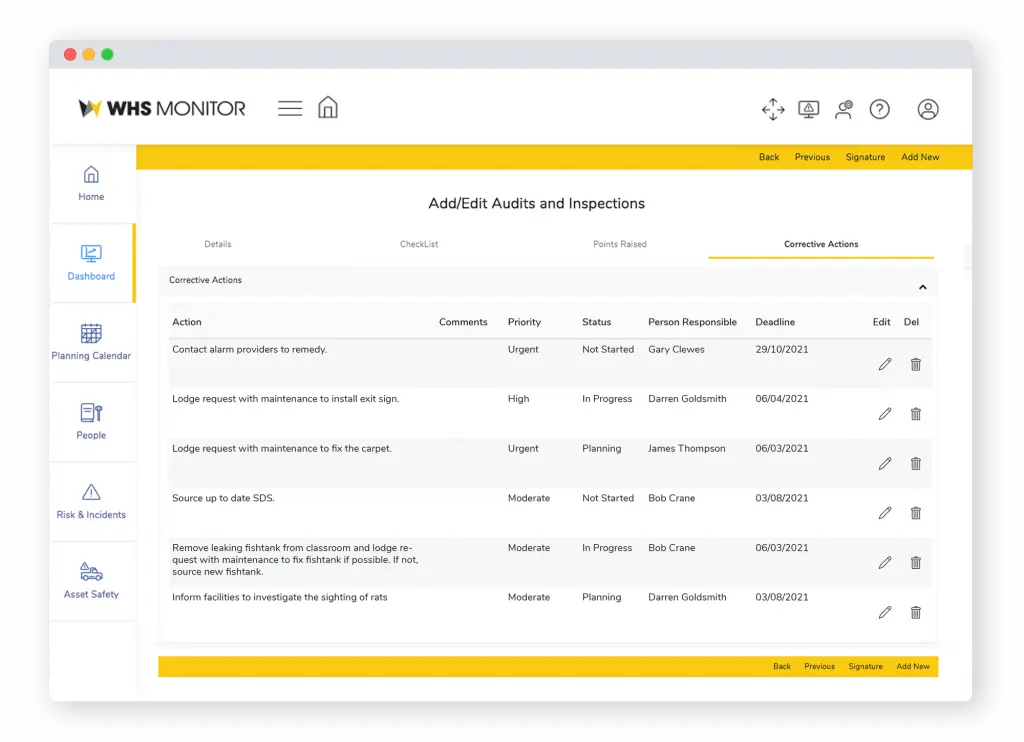Switch to the CheckList tab
Screen dimensions: 1024x742
pos(419,243)
